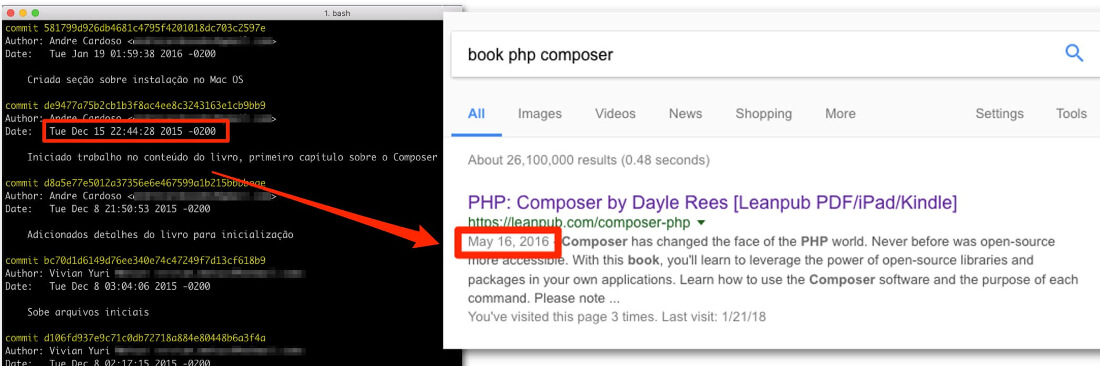Open PHP: Composer by Dayle Rees link
Image resolution: width=1100 pixels, height=366 pixels.
pyautogui.click(x=713, y=203)
